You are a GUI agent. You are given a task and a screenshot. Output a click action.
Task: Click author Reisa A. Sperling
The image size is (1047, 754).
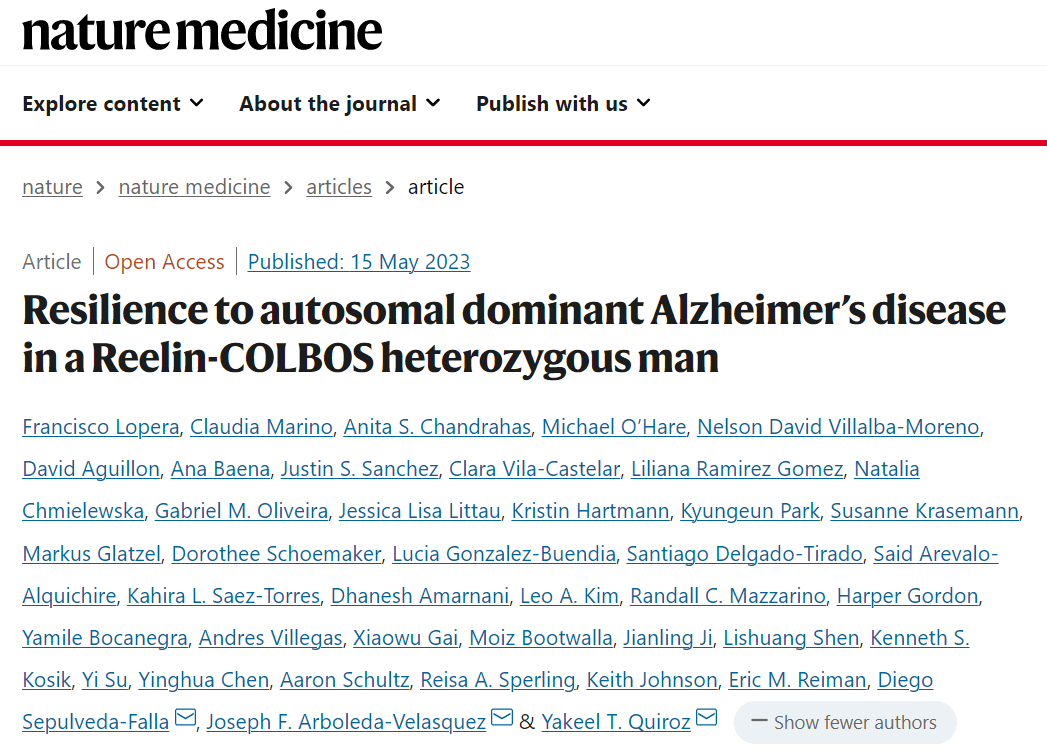coord(498,680)
